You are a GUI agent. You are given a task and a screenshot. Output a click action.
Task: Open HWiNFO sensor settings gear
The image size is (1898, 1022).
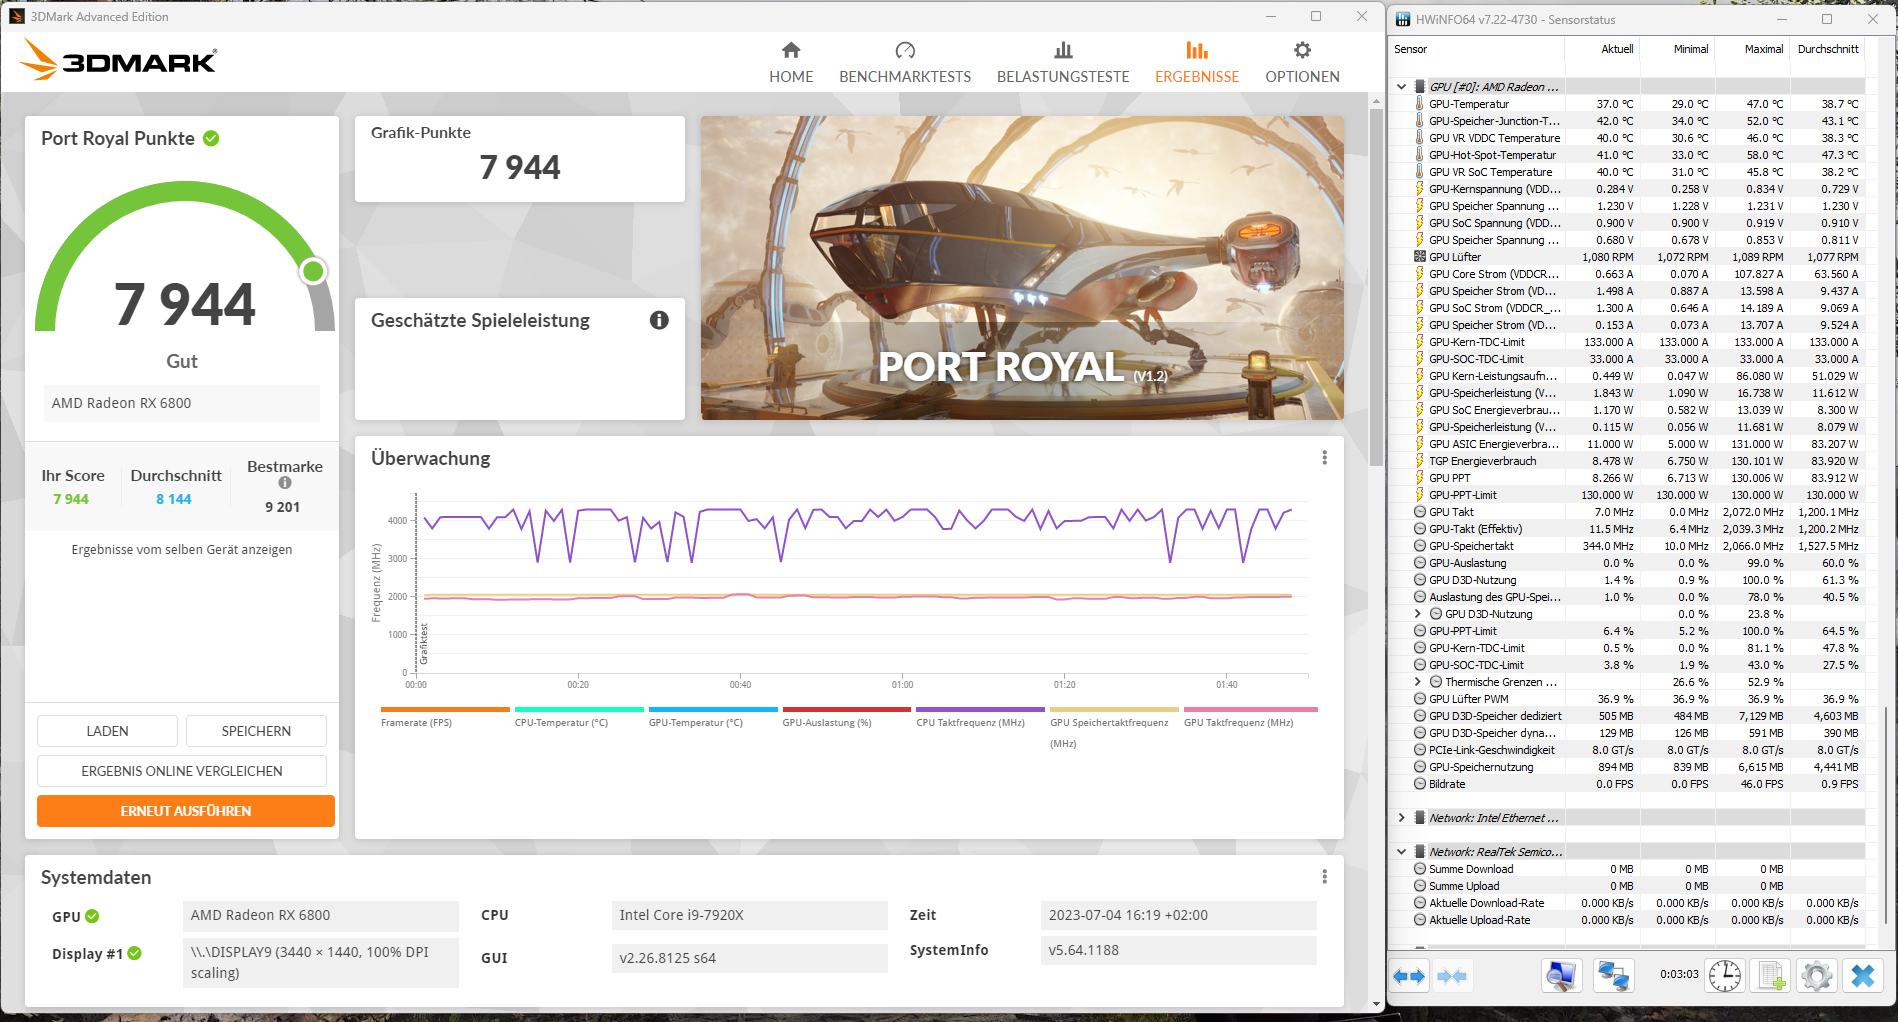pyautogui.click(x=1817, y=976)
